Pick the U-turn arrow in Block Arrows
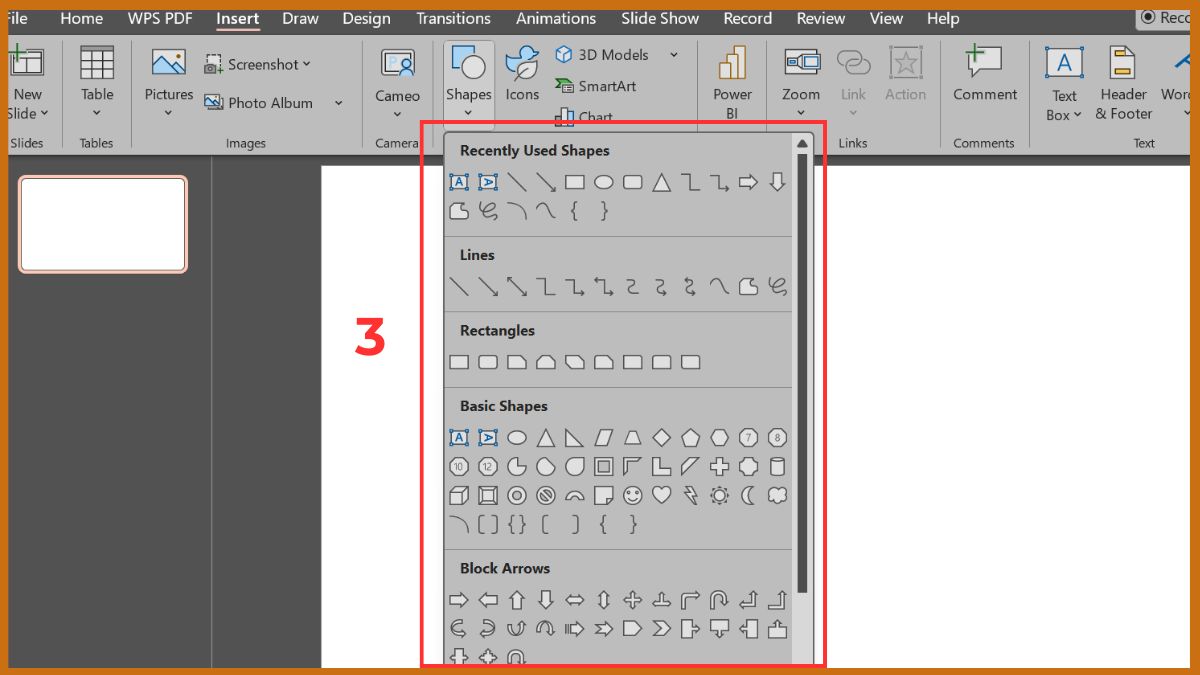This screenshot has width=1200, height=675. coord(719,600)
